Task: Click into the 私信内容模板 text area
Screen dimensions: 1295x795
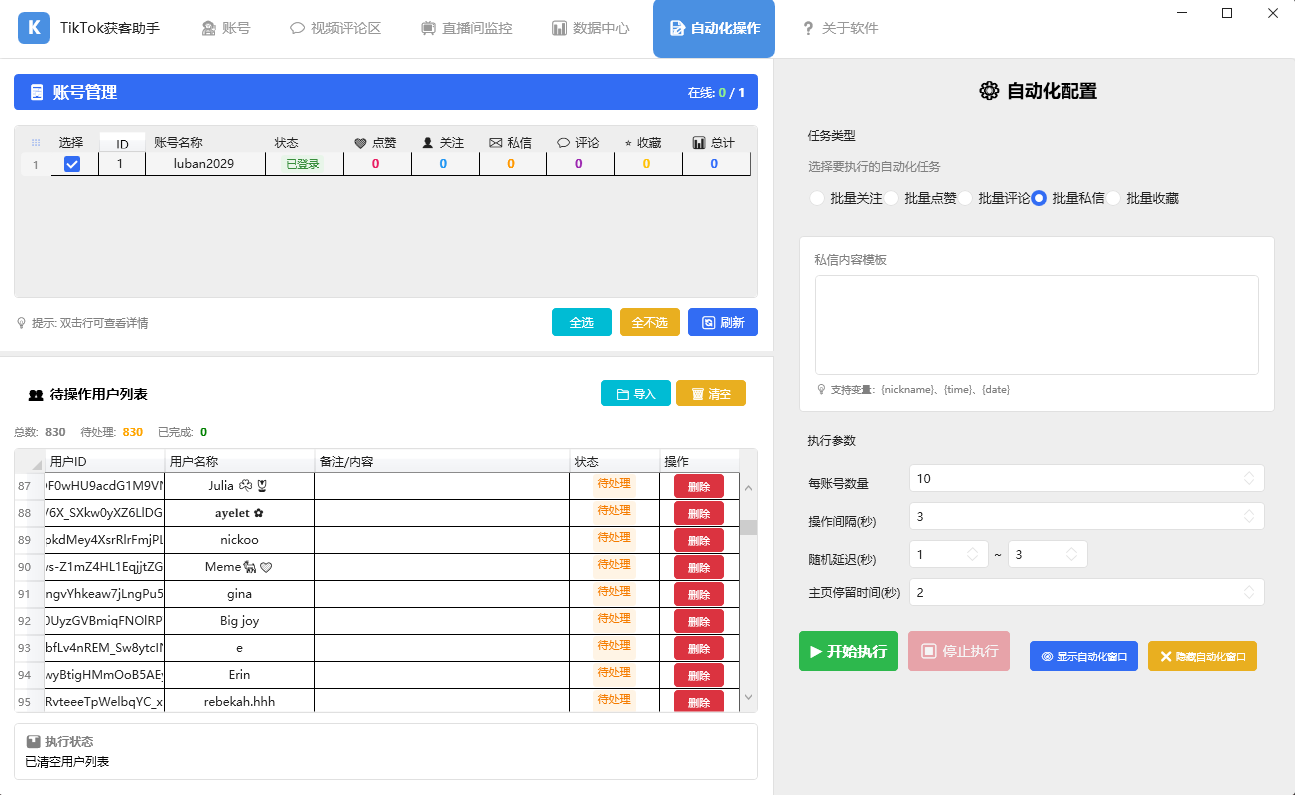Action: click(1036, 325)
